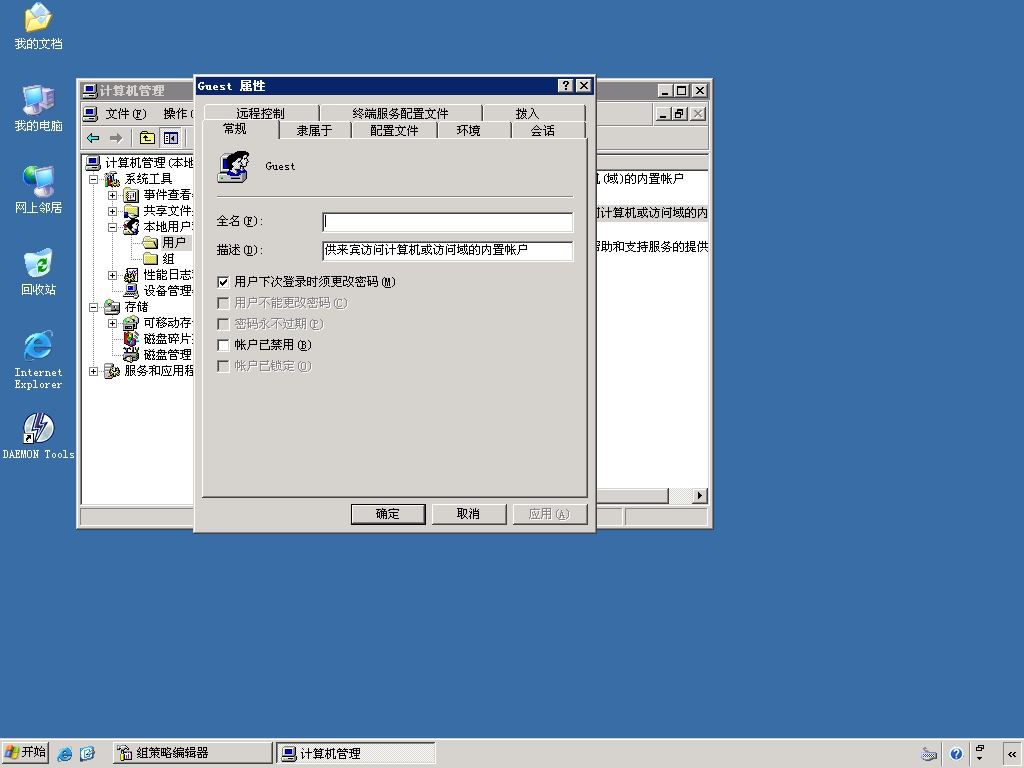The height and width of the screenshot is (768, 1024).
Task: Expand the 性能日志 tree node
Action: coord(112,275)
